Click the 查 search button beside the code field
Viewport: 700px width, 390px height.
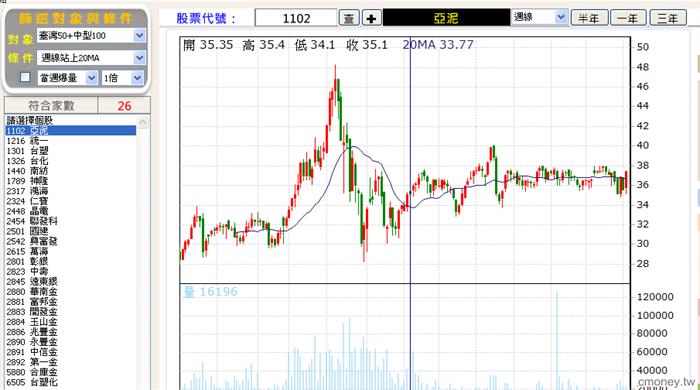[349, 18]
